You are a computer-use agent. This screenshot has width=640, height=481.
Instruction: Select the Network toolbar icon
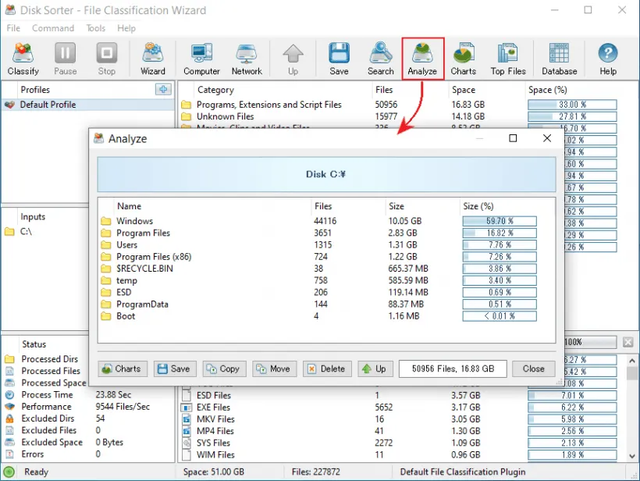click(x=247, y=59)
